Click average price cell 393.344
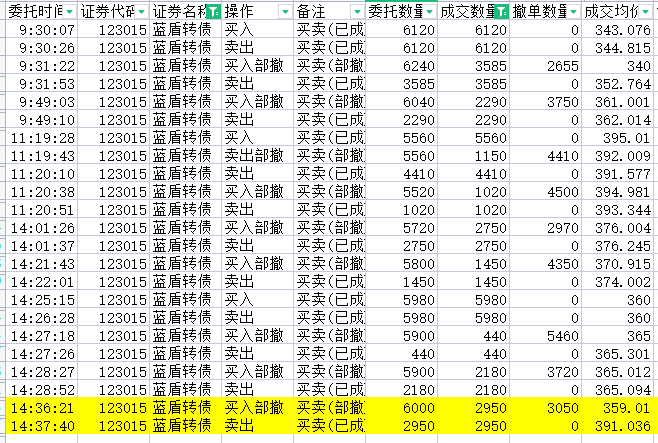Image resolution: width=658 pixels, height=443 pixels. [x=619, y=210]
